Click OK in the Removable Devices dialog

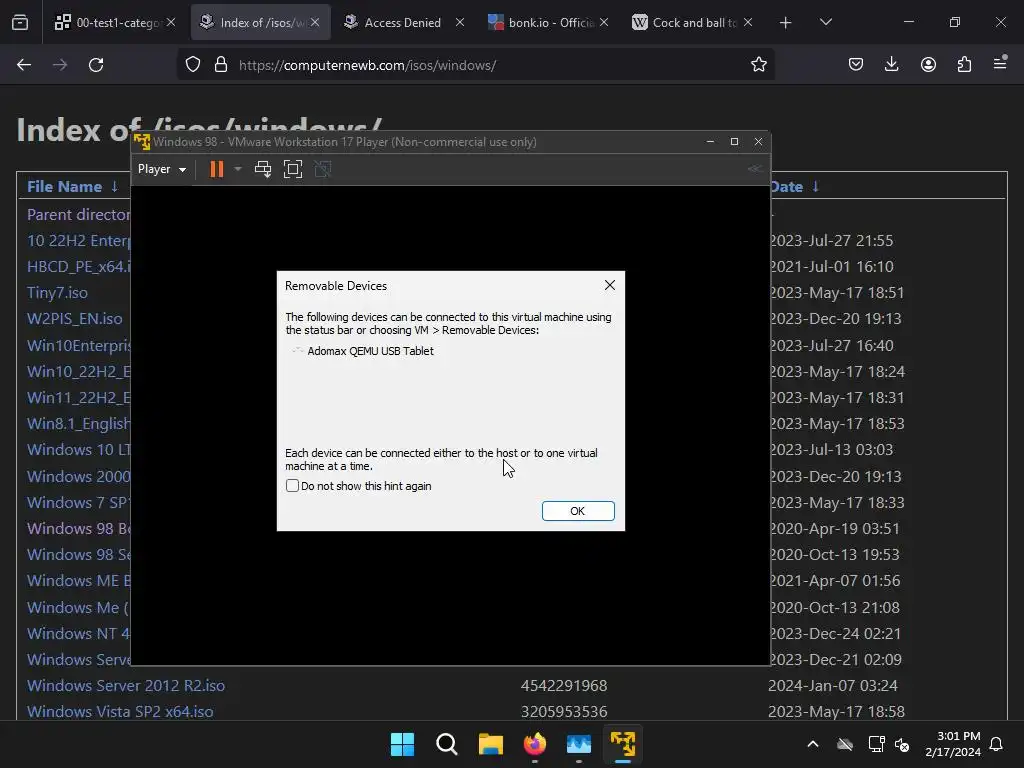pos(578,511)
